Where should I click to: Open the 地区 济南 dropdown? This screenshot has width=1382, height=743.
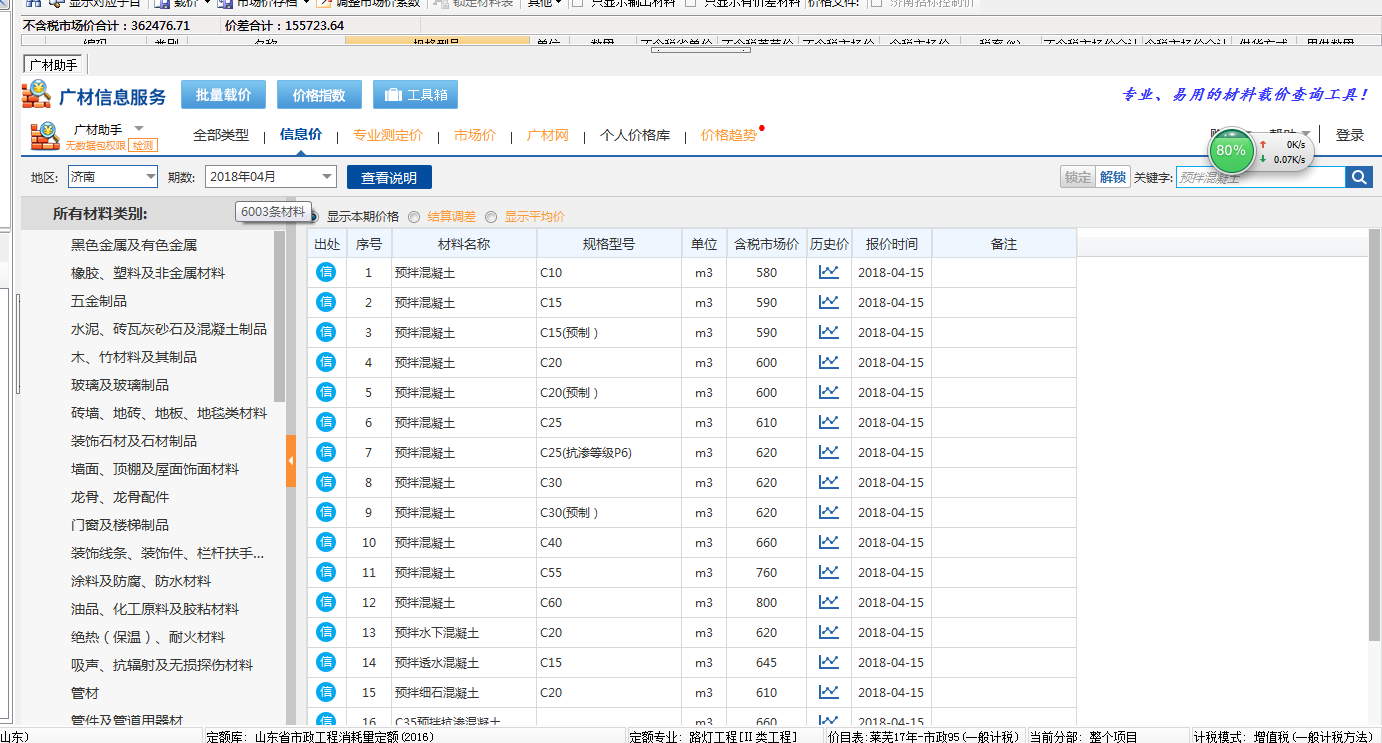[x=112, y=177]
